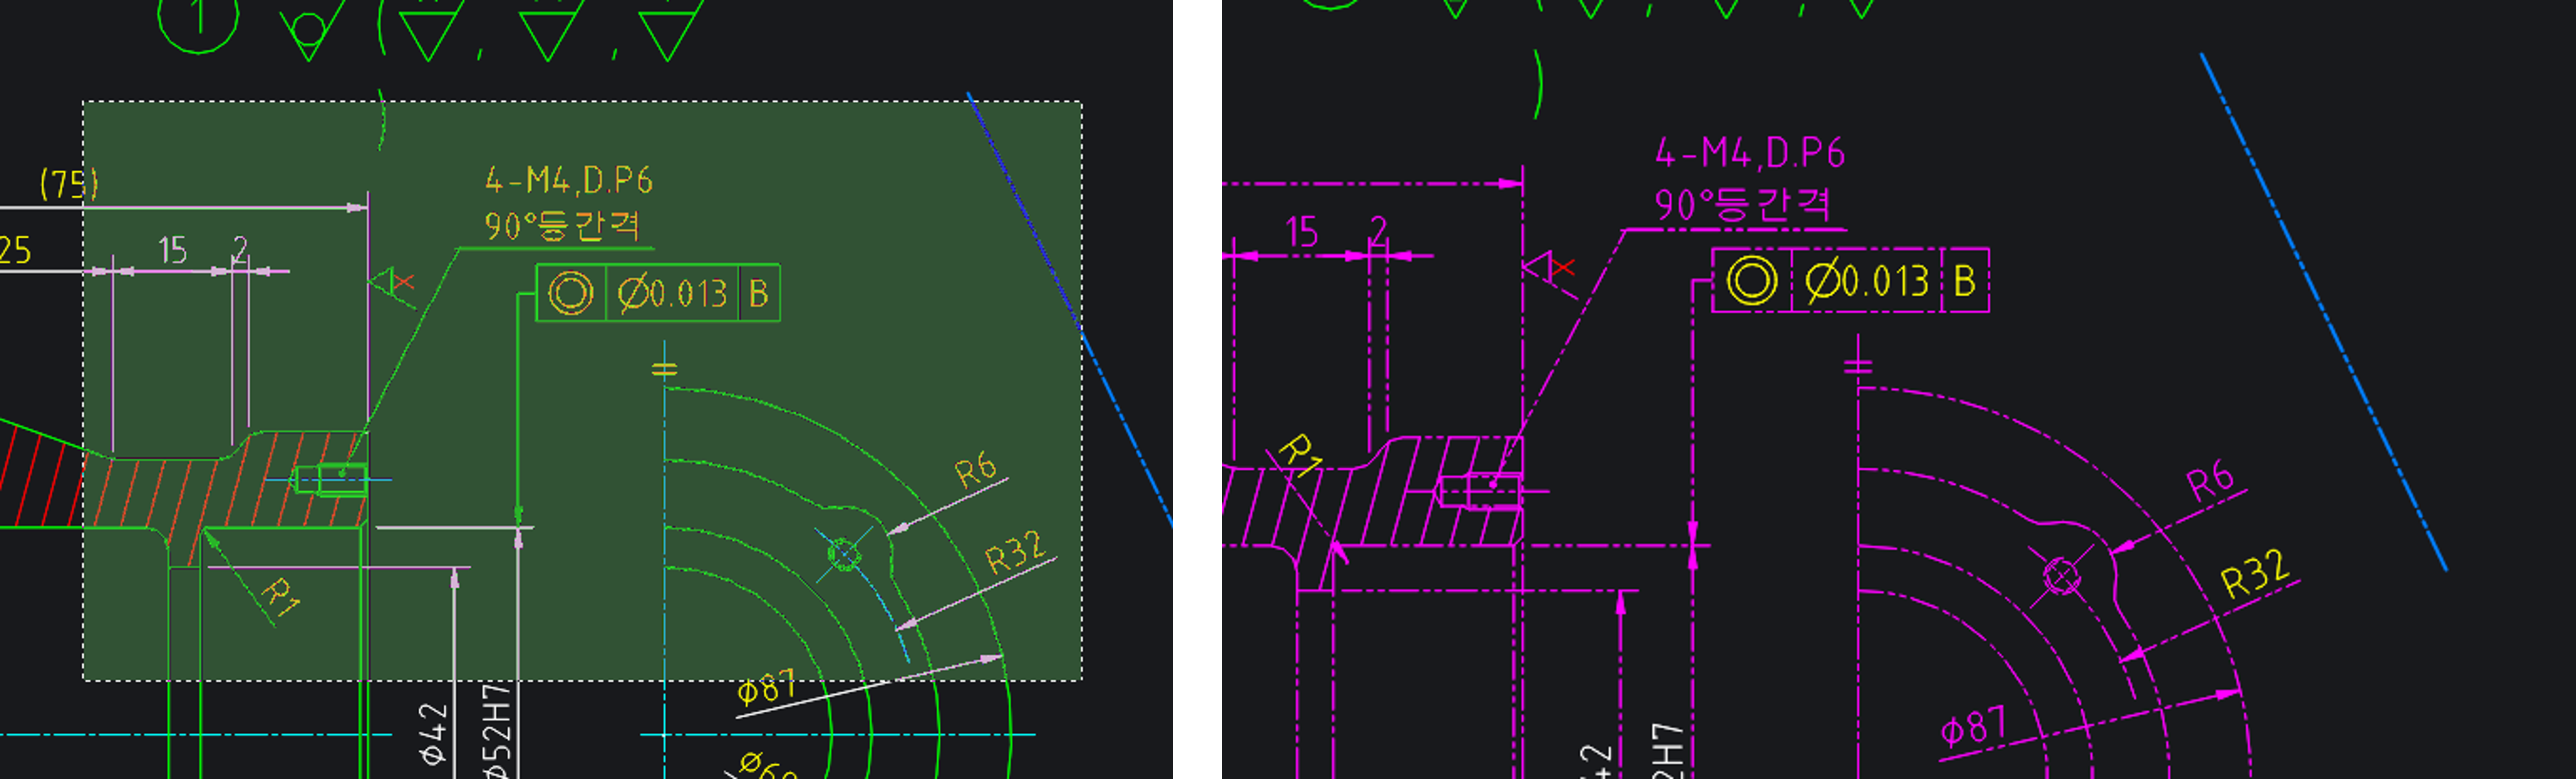The image size is (2576, 779).
Task: Select the concentricity symbol in the green tolerance frame
Action: (571, 293)
